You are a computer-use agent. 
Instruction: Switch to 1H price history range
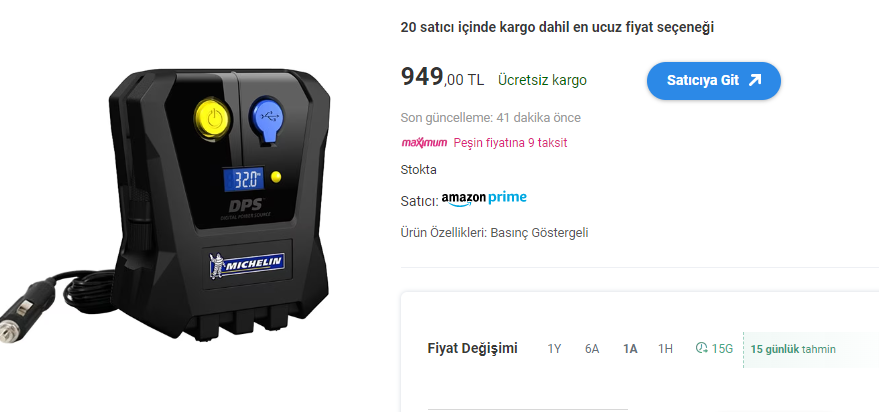click(665, 349)
